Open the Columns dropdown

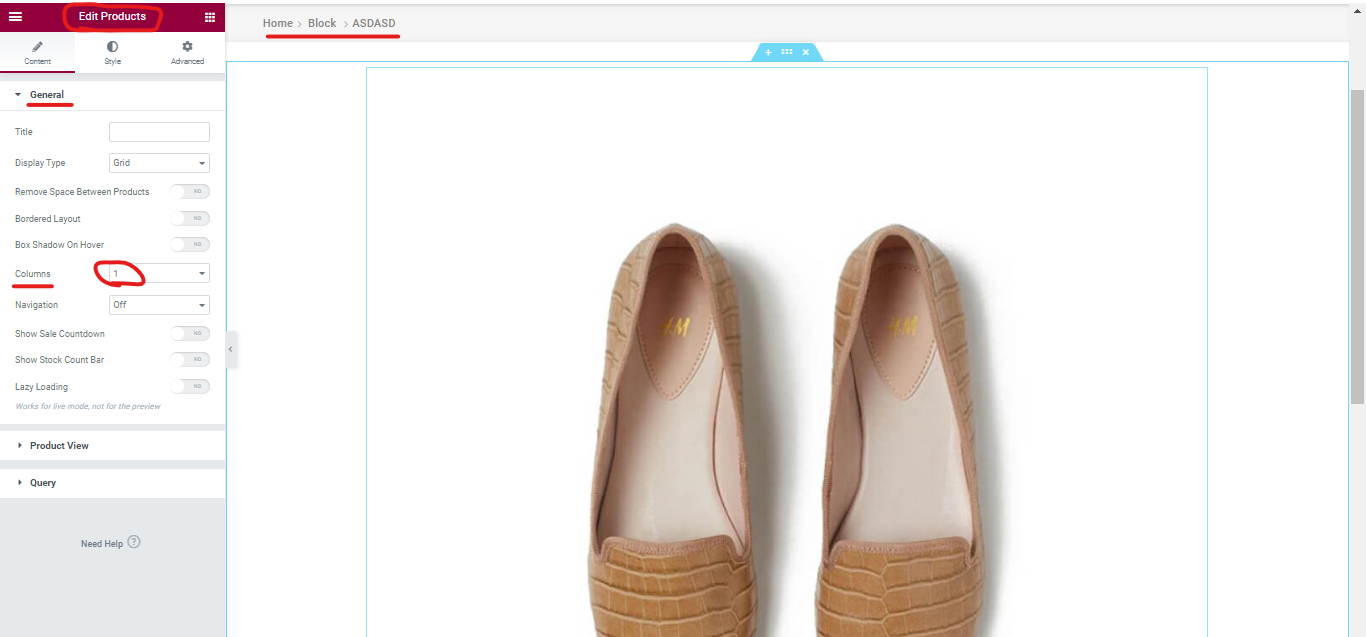click(159, 273)
